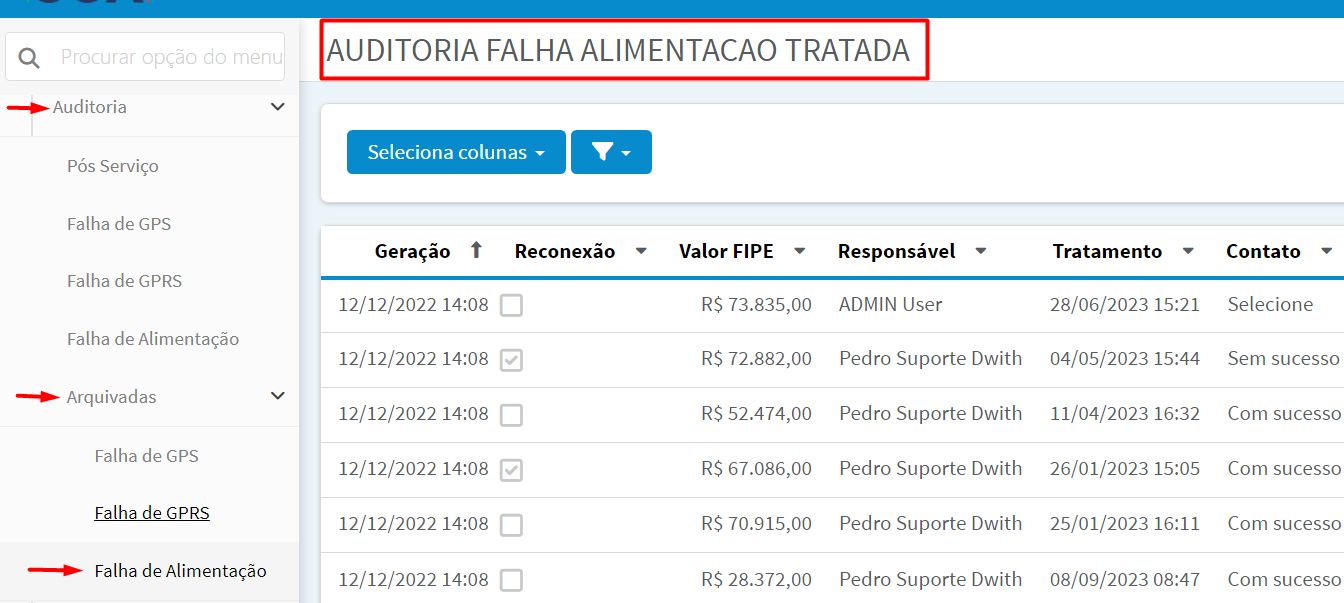Open the Responsável column filter arrow
The height and width of the screenshot is (603, 1344).
981,251
